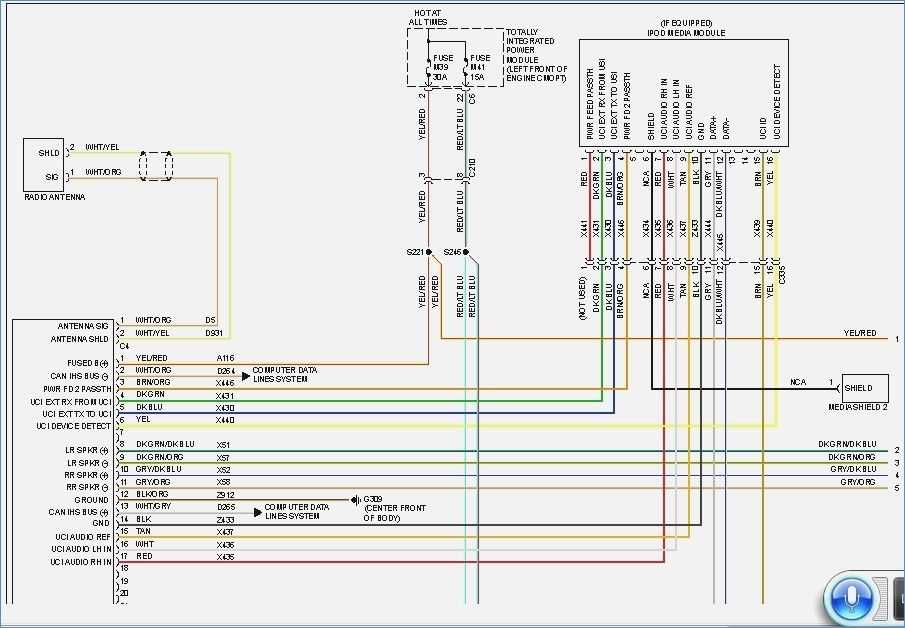Click connector C4 on the left module
The image size is (905, 628).
click(124, 345)
